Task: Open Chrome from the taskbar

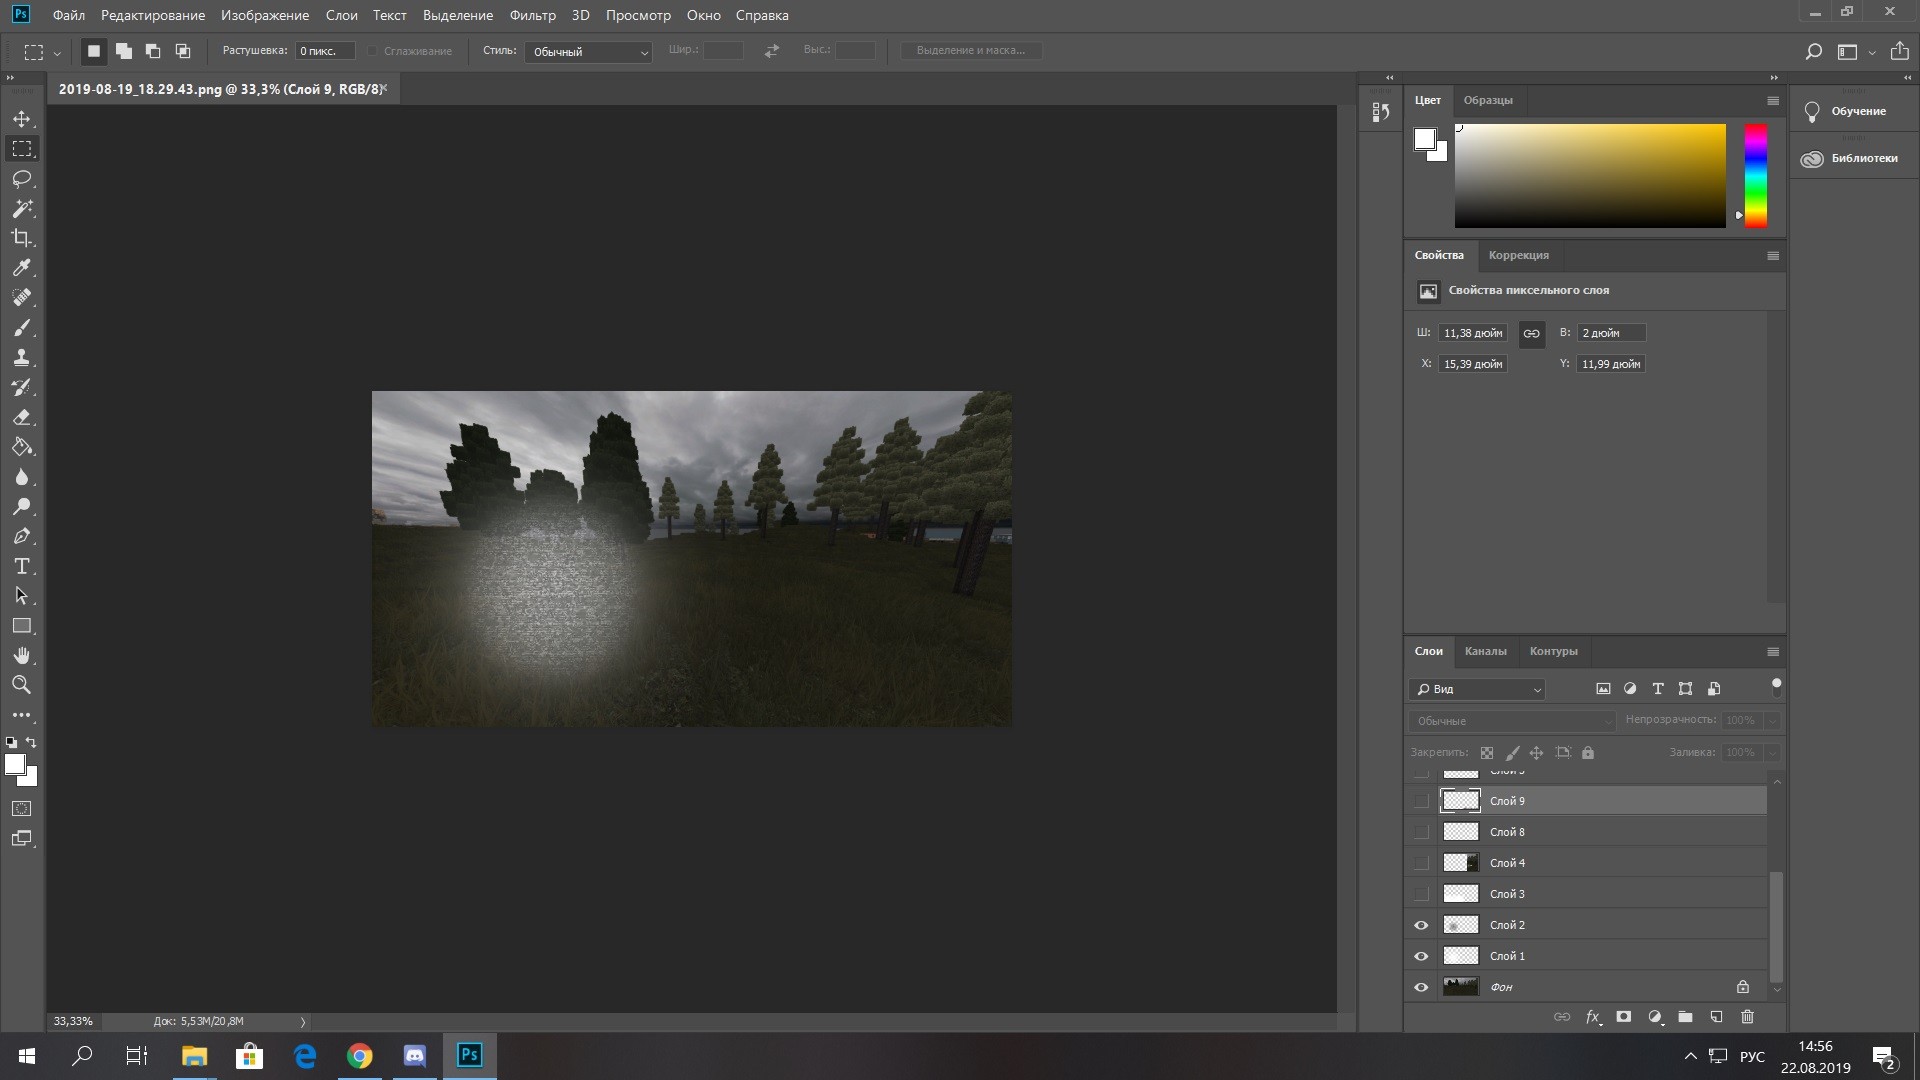Action: click(360, 1056)
